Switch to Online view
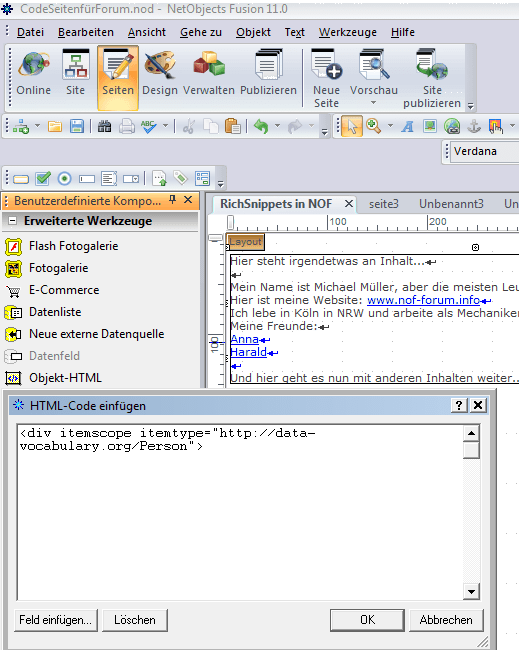Screen dimensions: 519x650 pyautogui.click(x=34, y=73)
